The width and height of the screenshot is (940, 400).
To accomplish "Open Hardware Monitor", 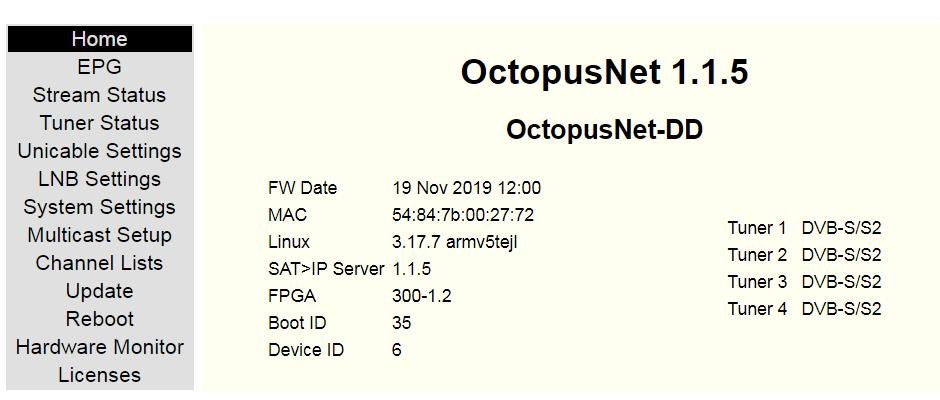I will point(99,347).
